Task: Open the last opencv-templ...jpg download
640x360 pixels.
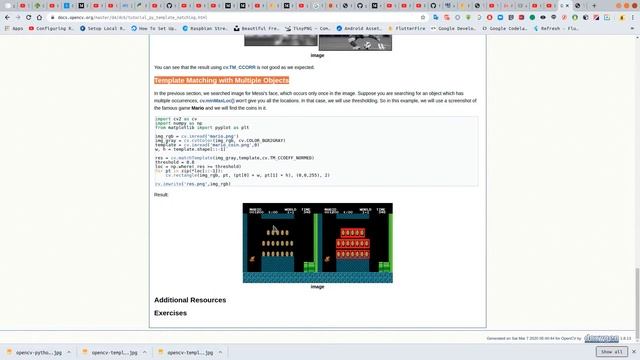Action: 186,352
